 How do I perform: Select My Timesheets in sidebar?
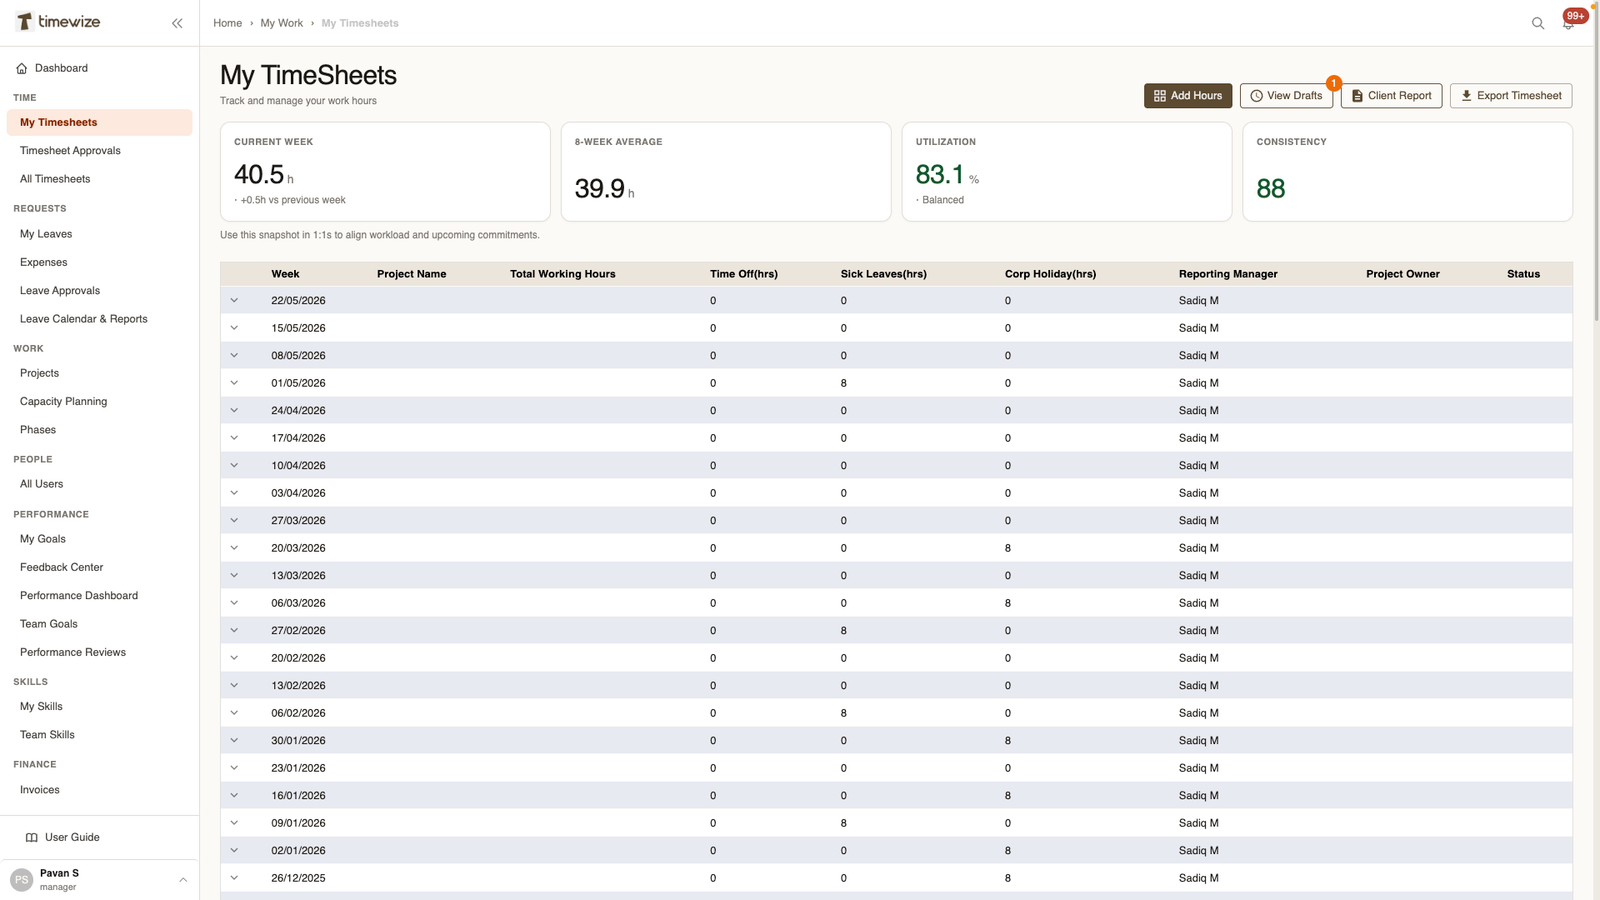tap(99, 122)
